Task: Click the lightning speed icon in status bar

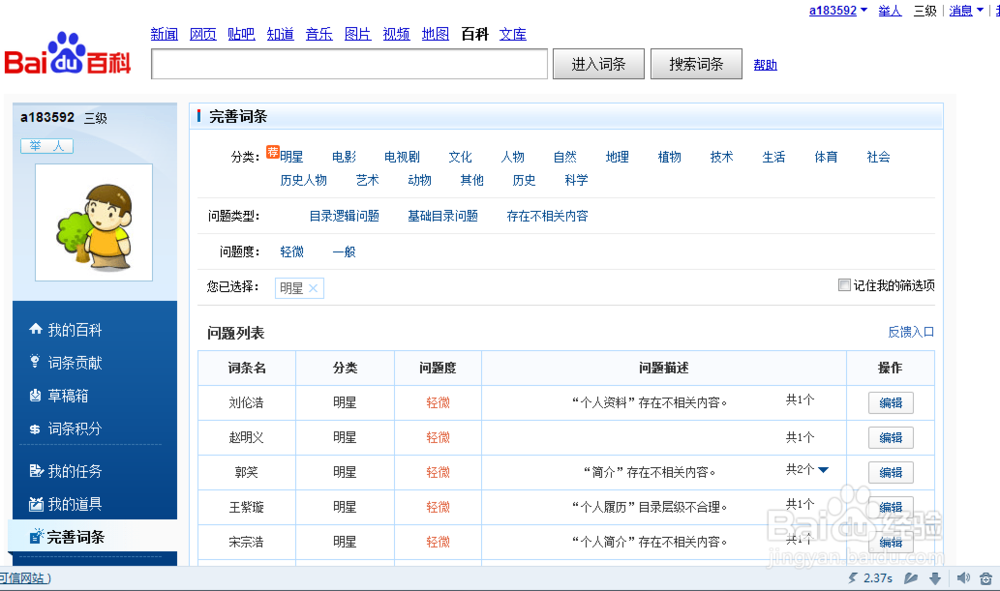Action: coord(853,578)
